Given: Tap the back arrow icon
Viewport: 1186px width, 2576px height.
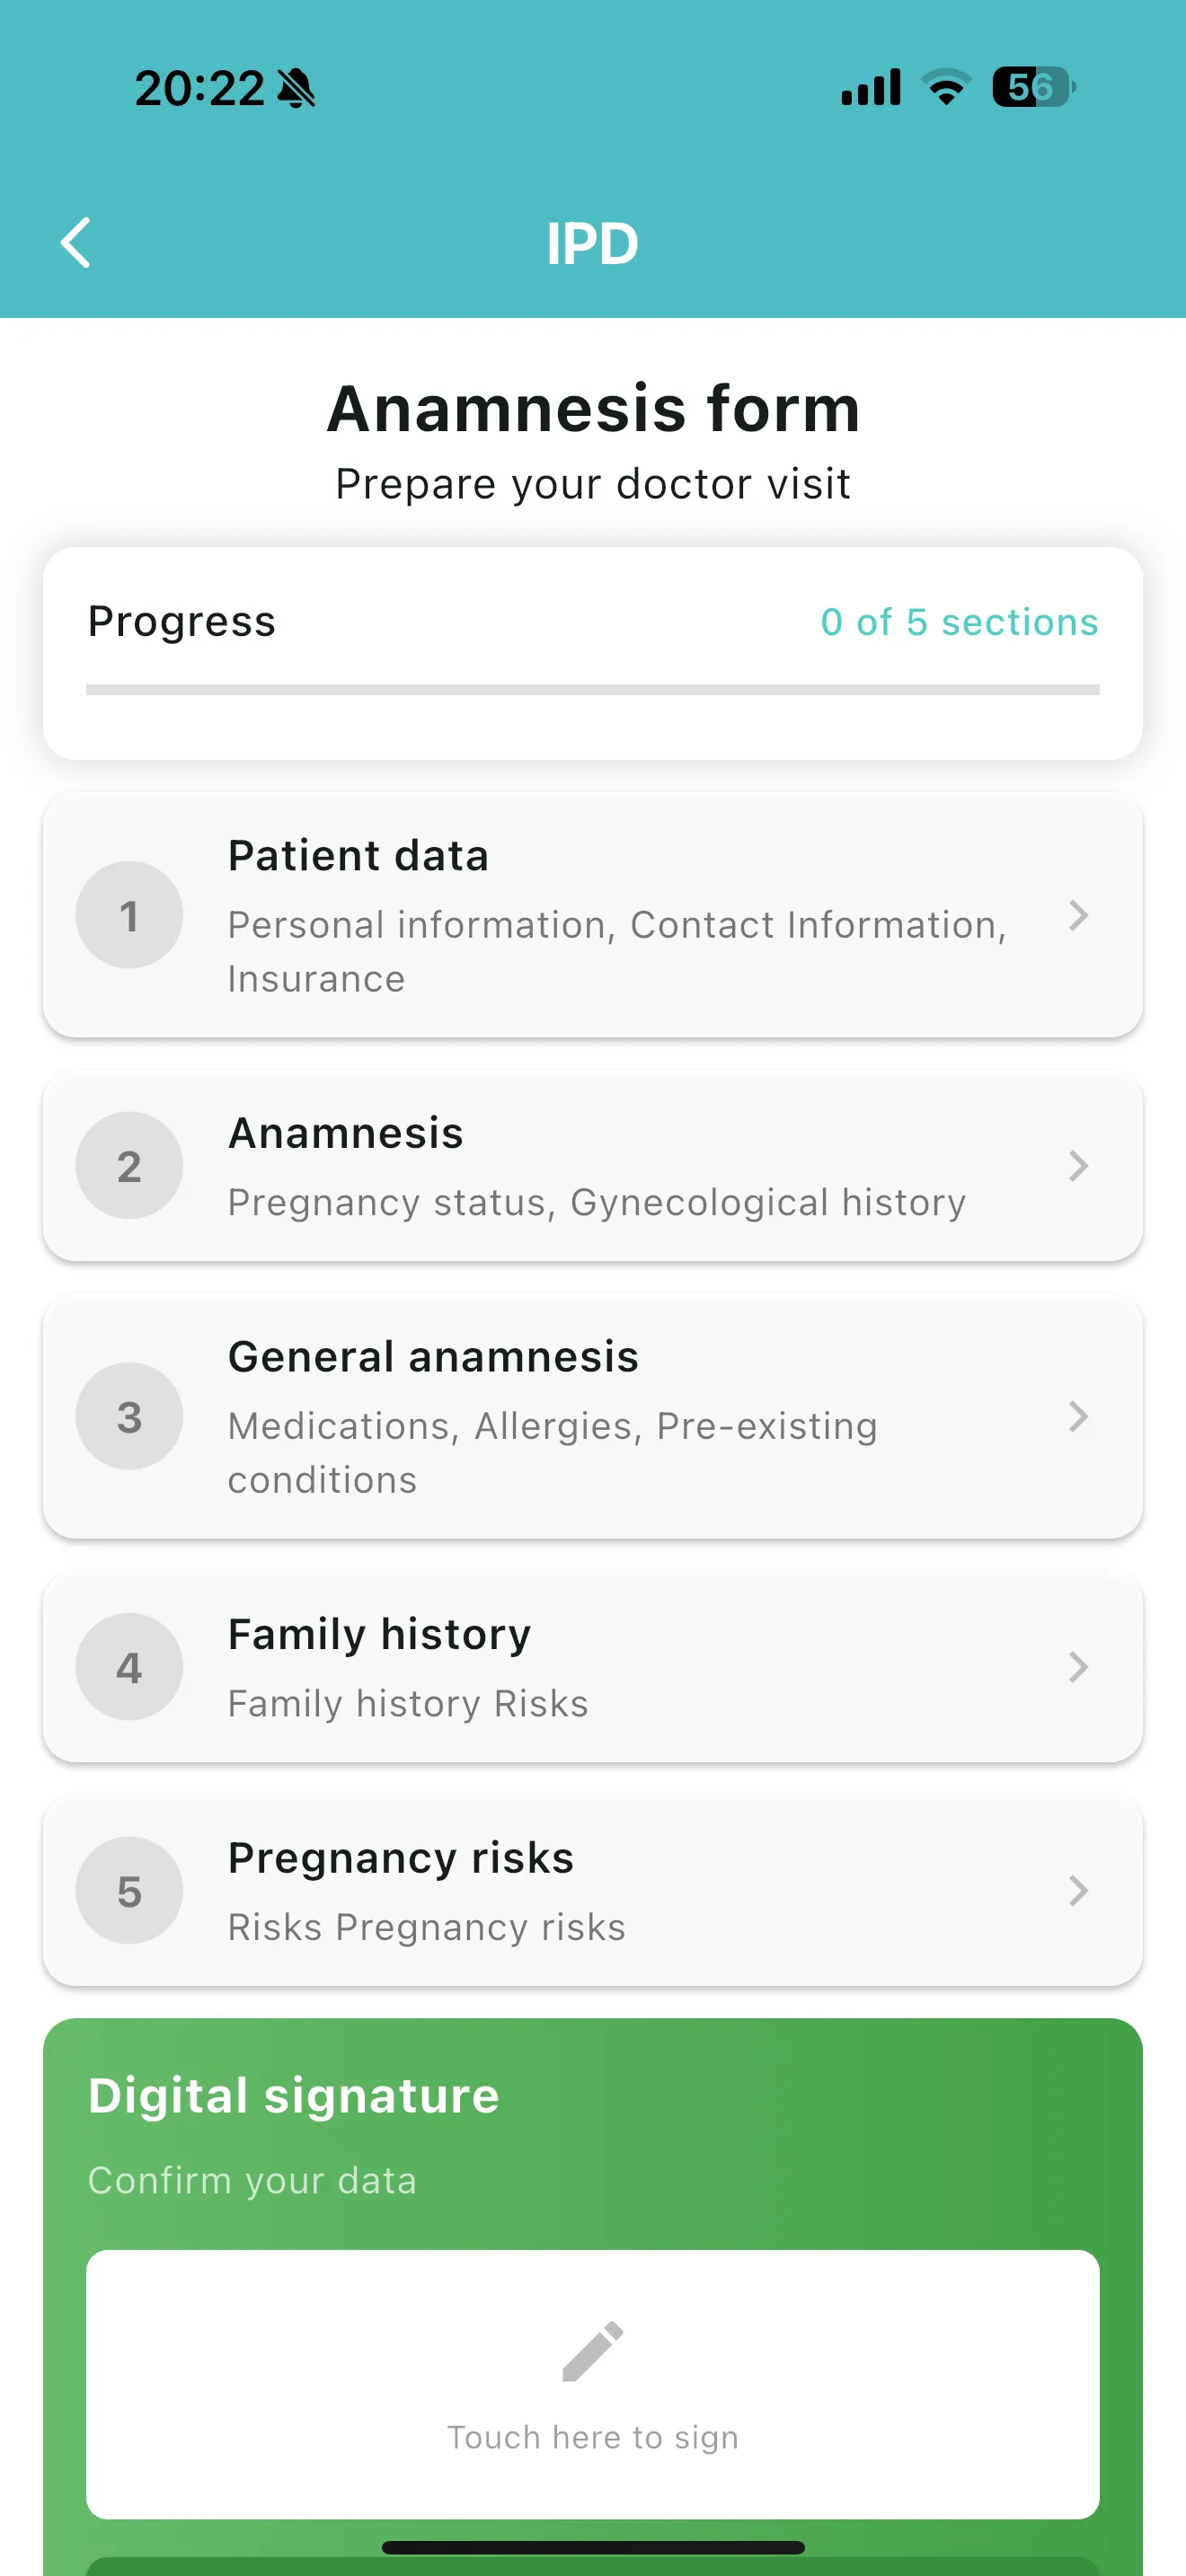Looking at the screenshot, I should coord(76,243).
